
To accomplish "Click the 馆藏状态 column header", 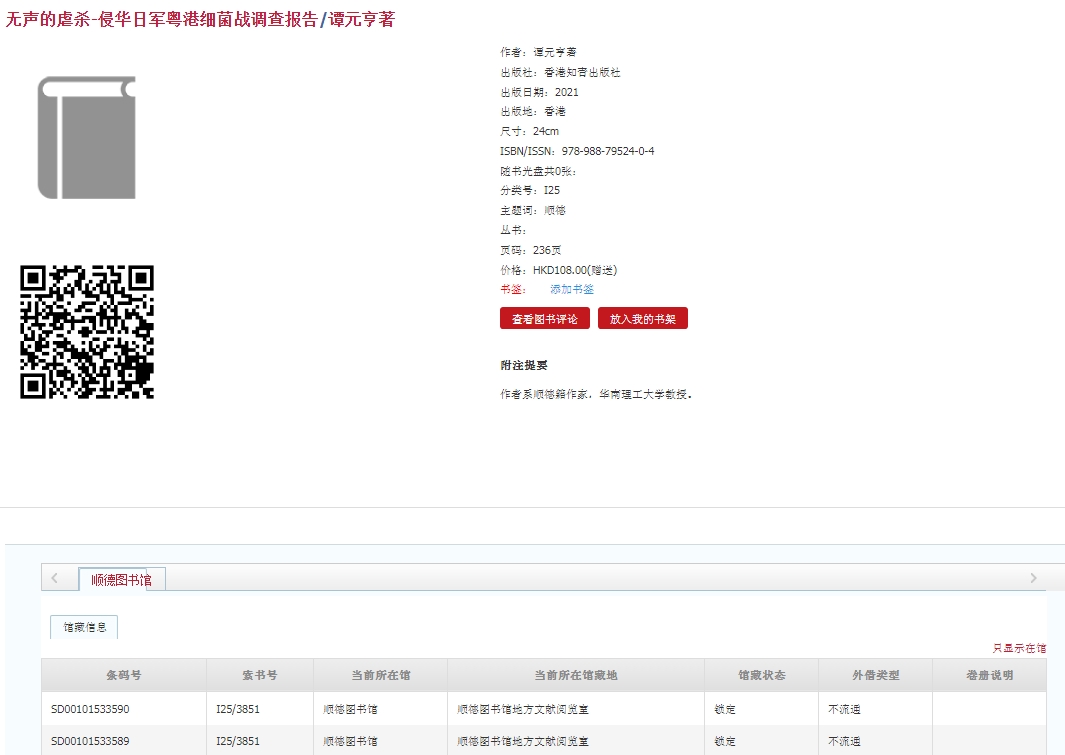I will [x=761, y=675].
